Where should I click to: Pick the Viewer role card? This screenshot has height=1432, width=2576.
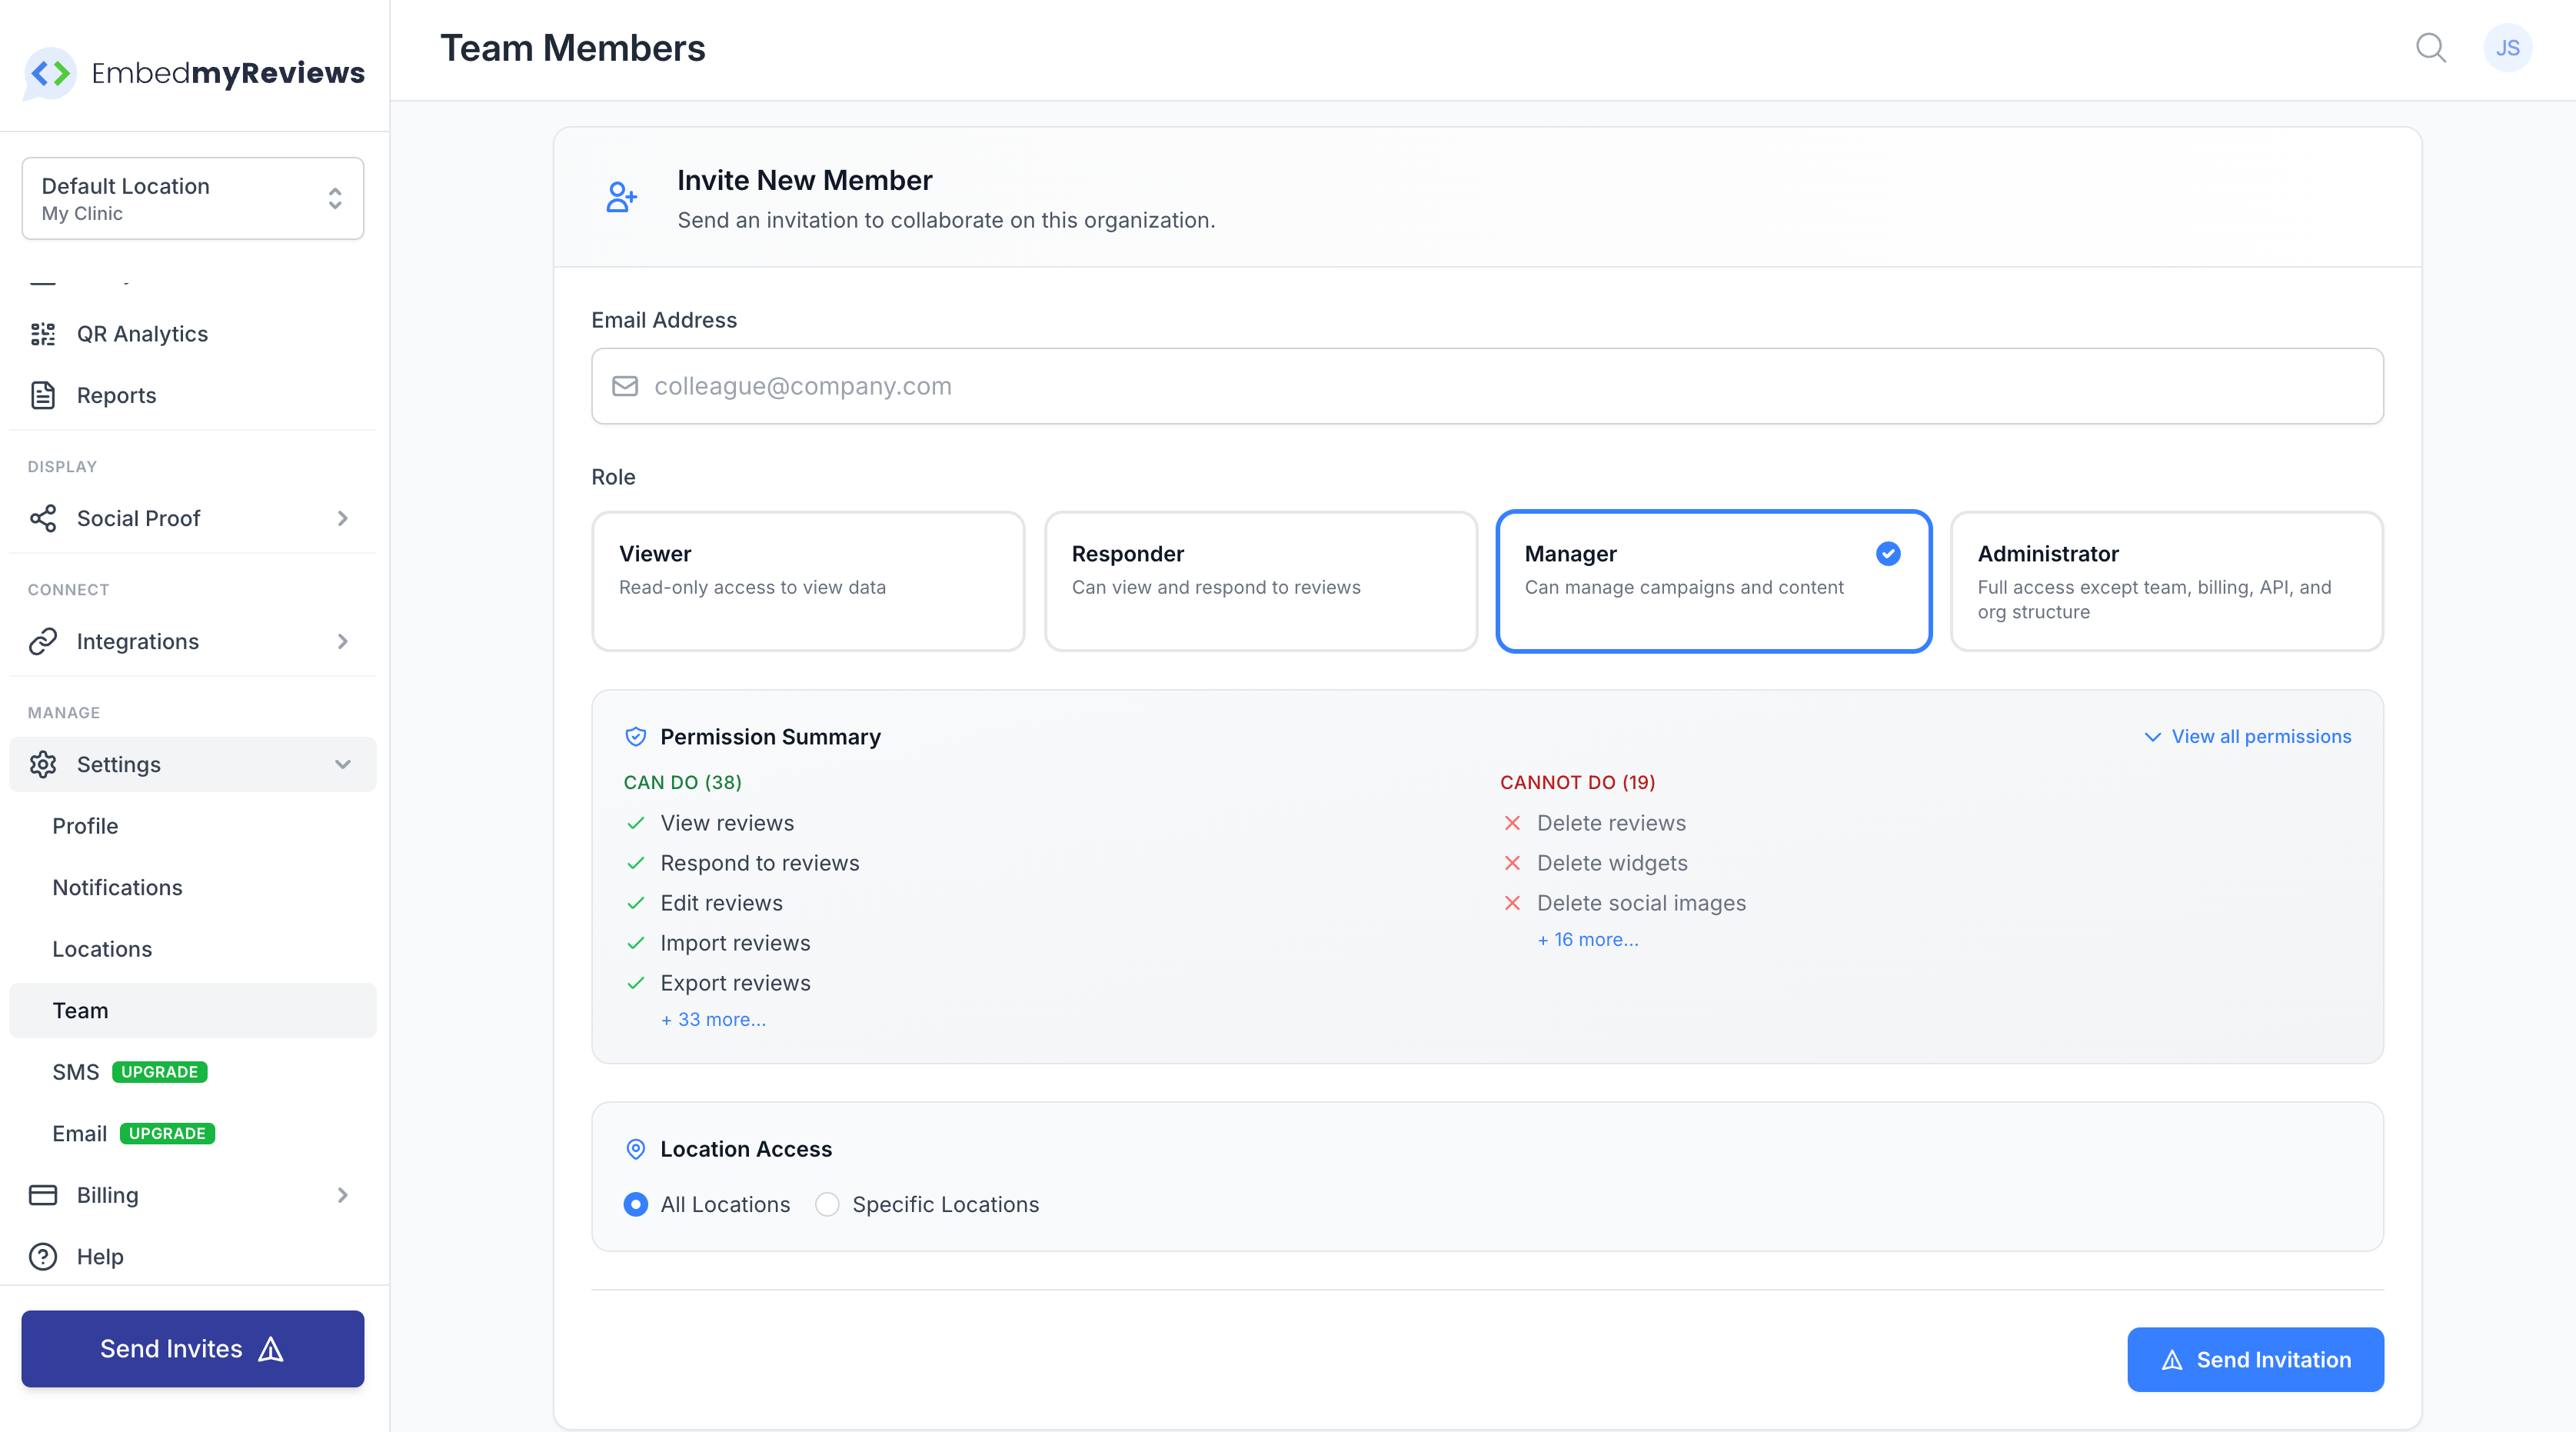point(807,581)
